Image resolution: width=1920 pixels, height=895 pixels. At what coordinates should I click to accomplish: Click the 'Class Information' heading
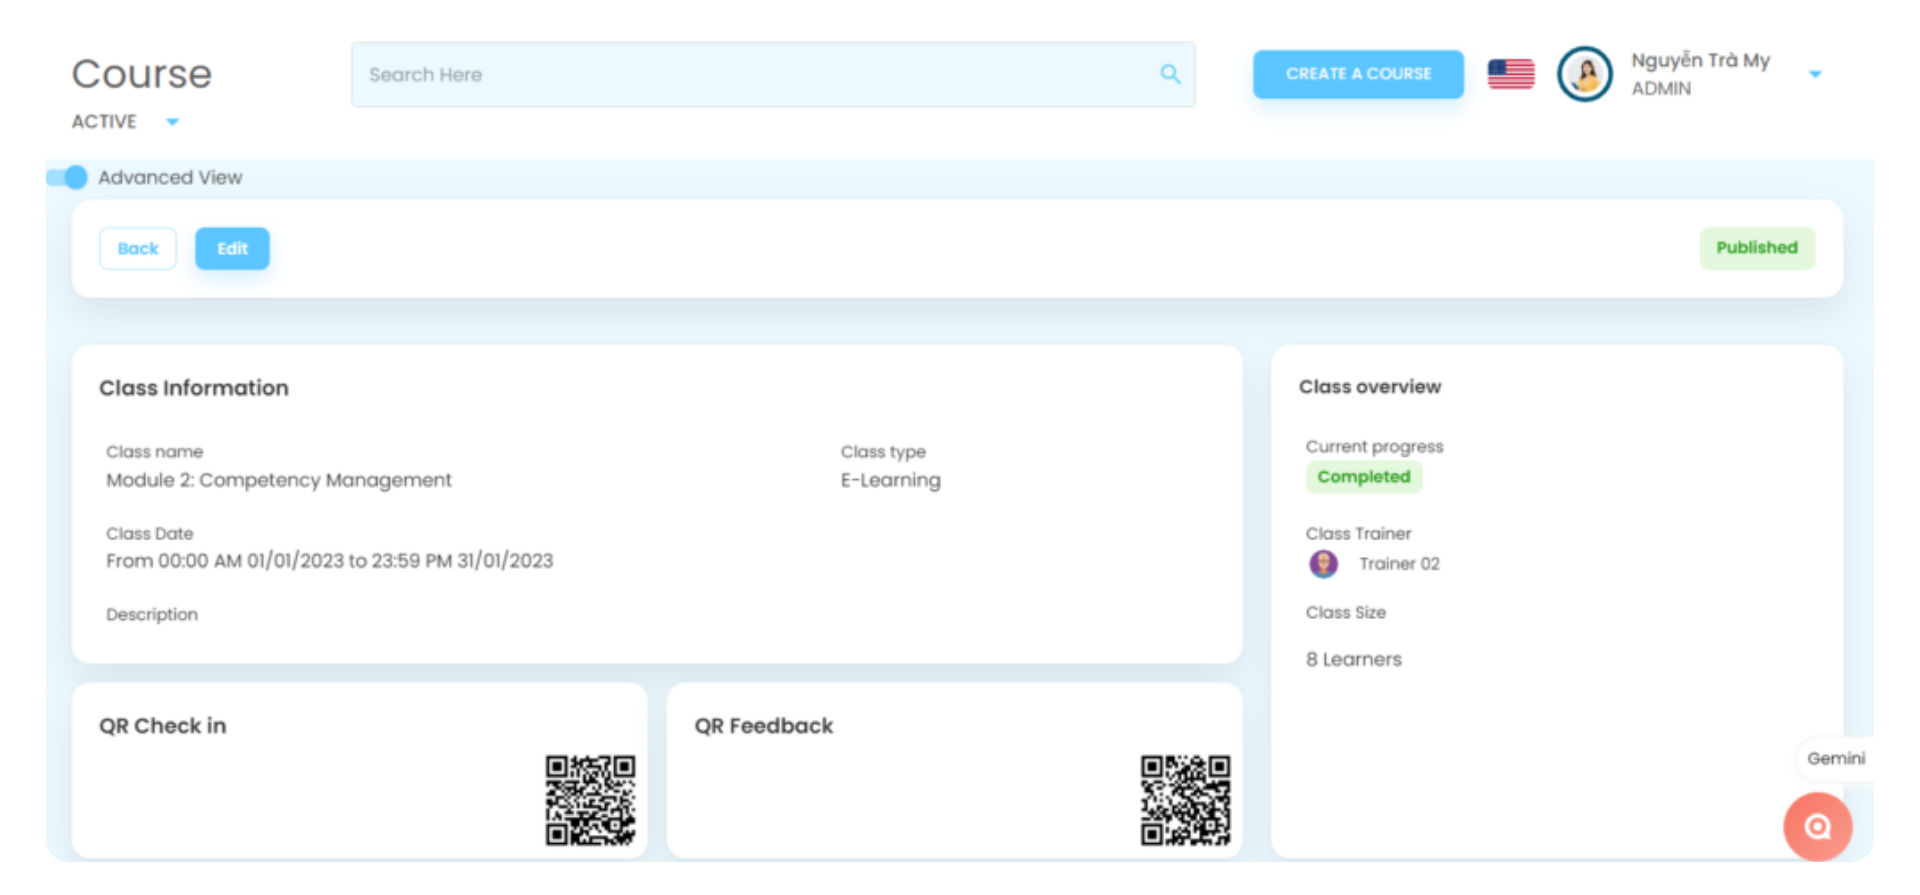[x=194, y=388]
